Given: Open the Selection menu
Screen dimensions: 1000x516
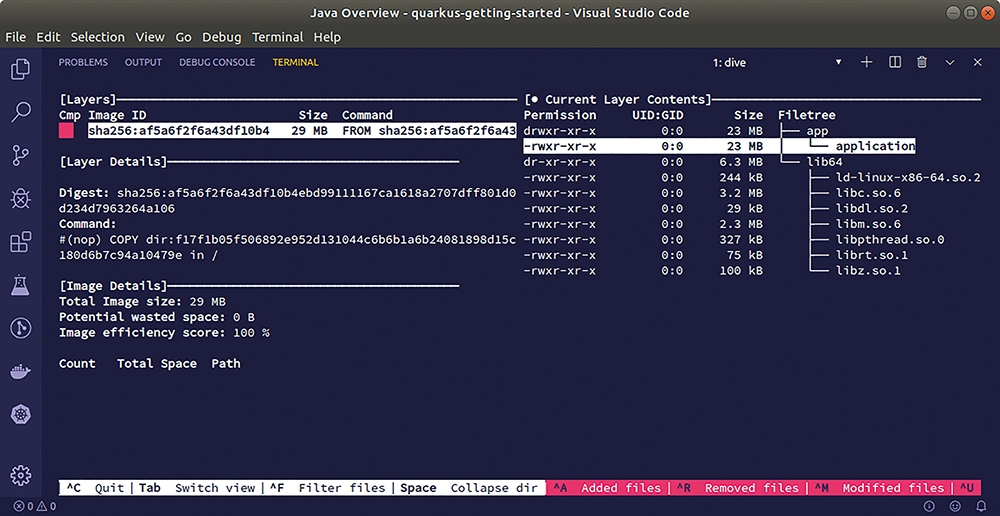Looking at the screenshot, I should [98, 37].
